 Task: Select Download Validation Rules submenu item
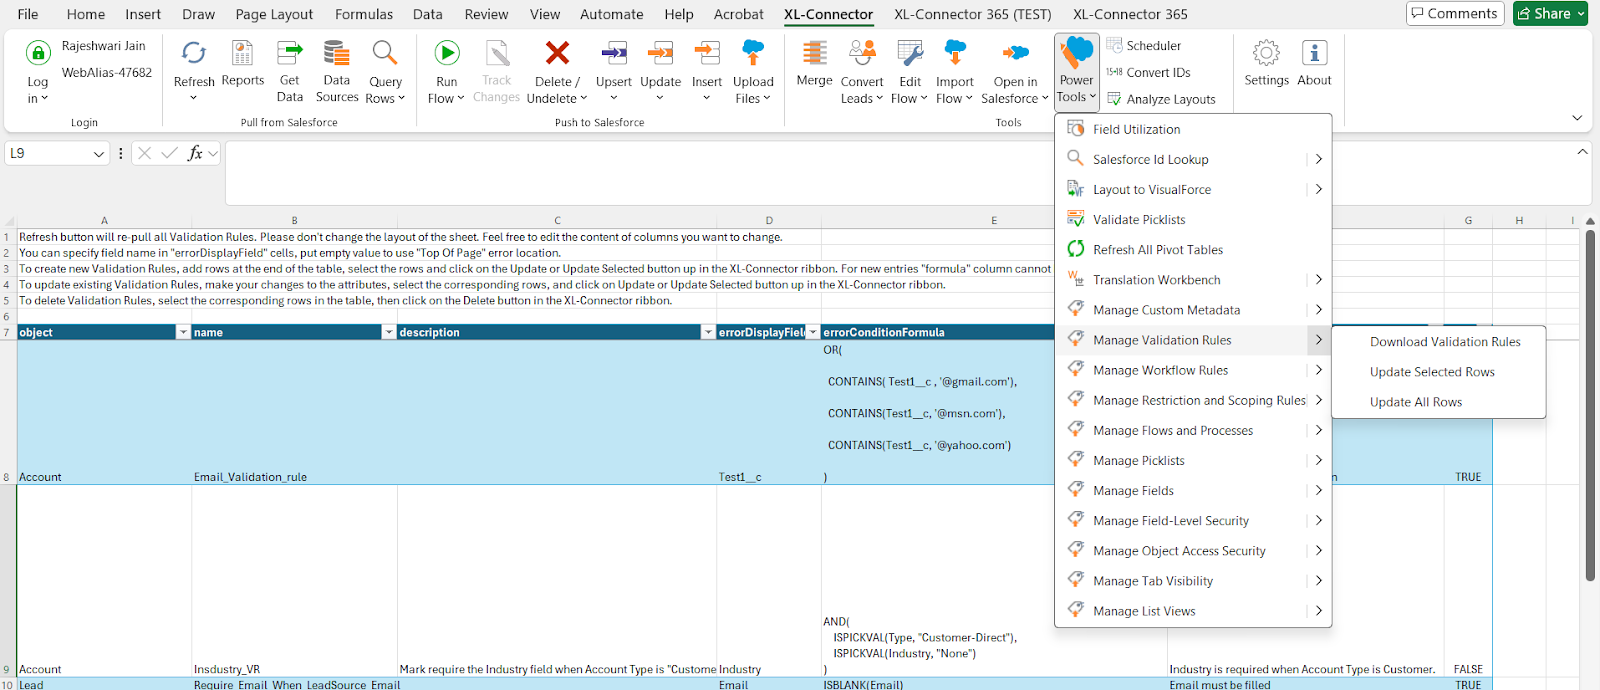pyautogui.click(x=1444, y=342)
